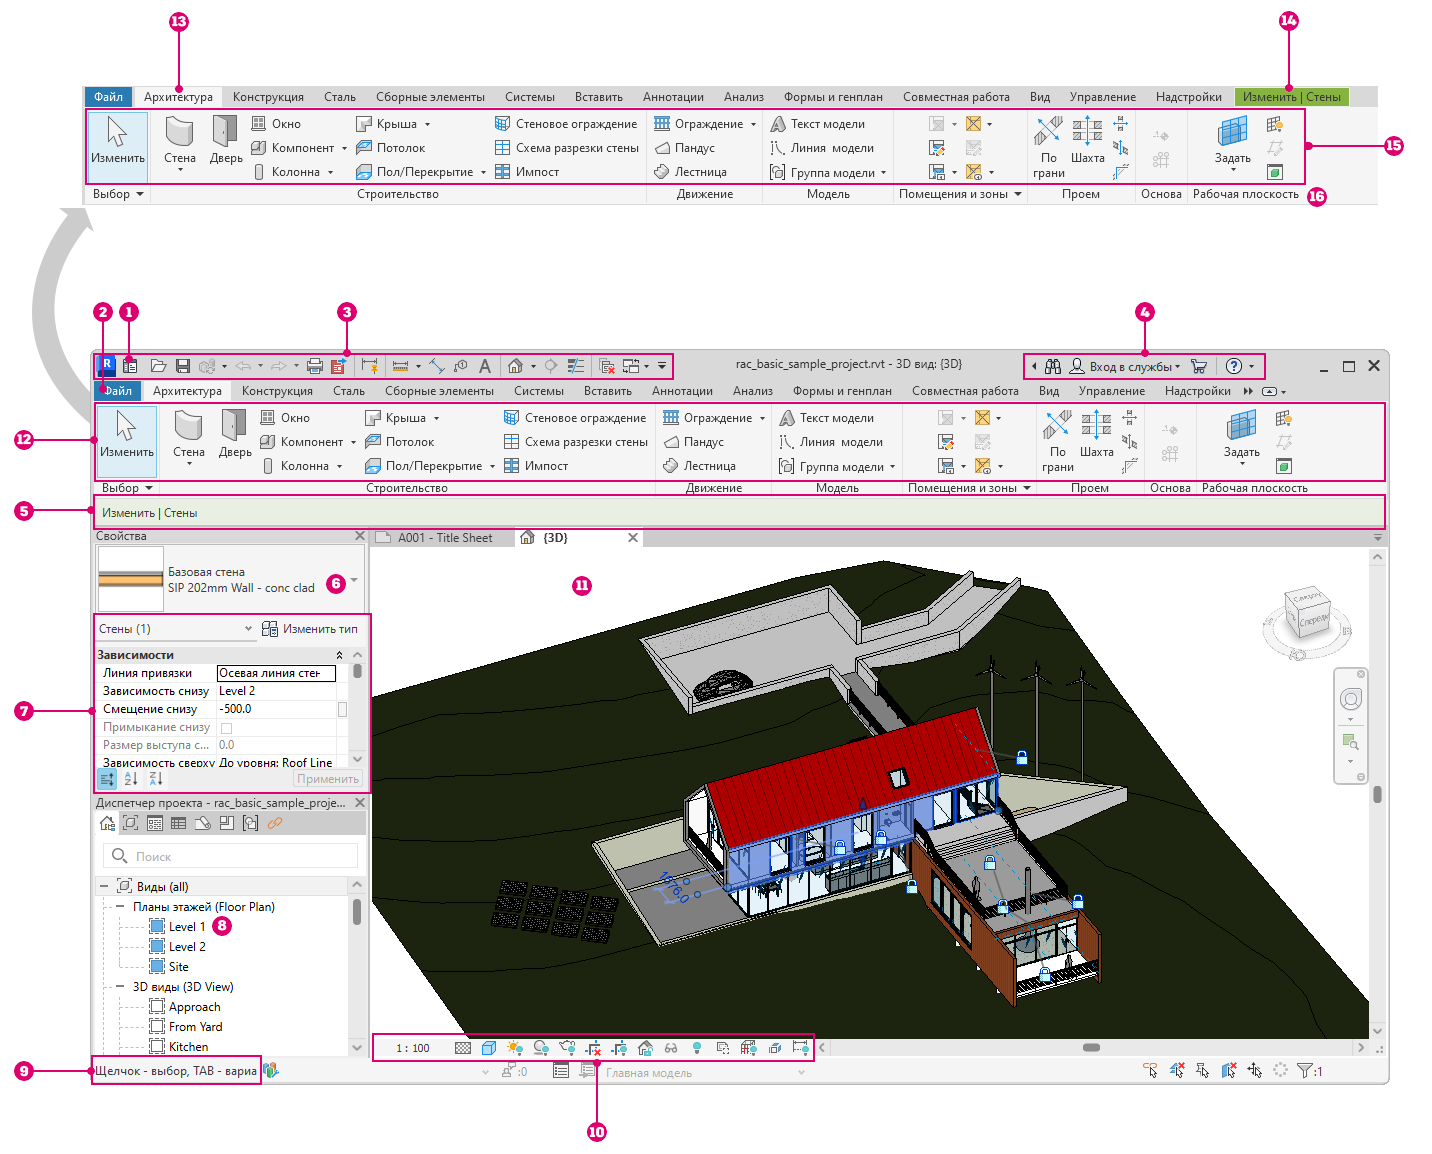Click the orange link icon in project browser toolbar
The width and height of the screenshot is (1432, 1154).
[274, 823]
